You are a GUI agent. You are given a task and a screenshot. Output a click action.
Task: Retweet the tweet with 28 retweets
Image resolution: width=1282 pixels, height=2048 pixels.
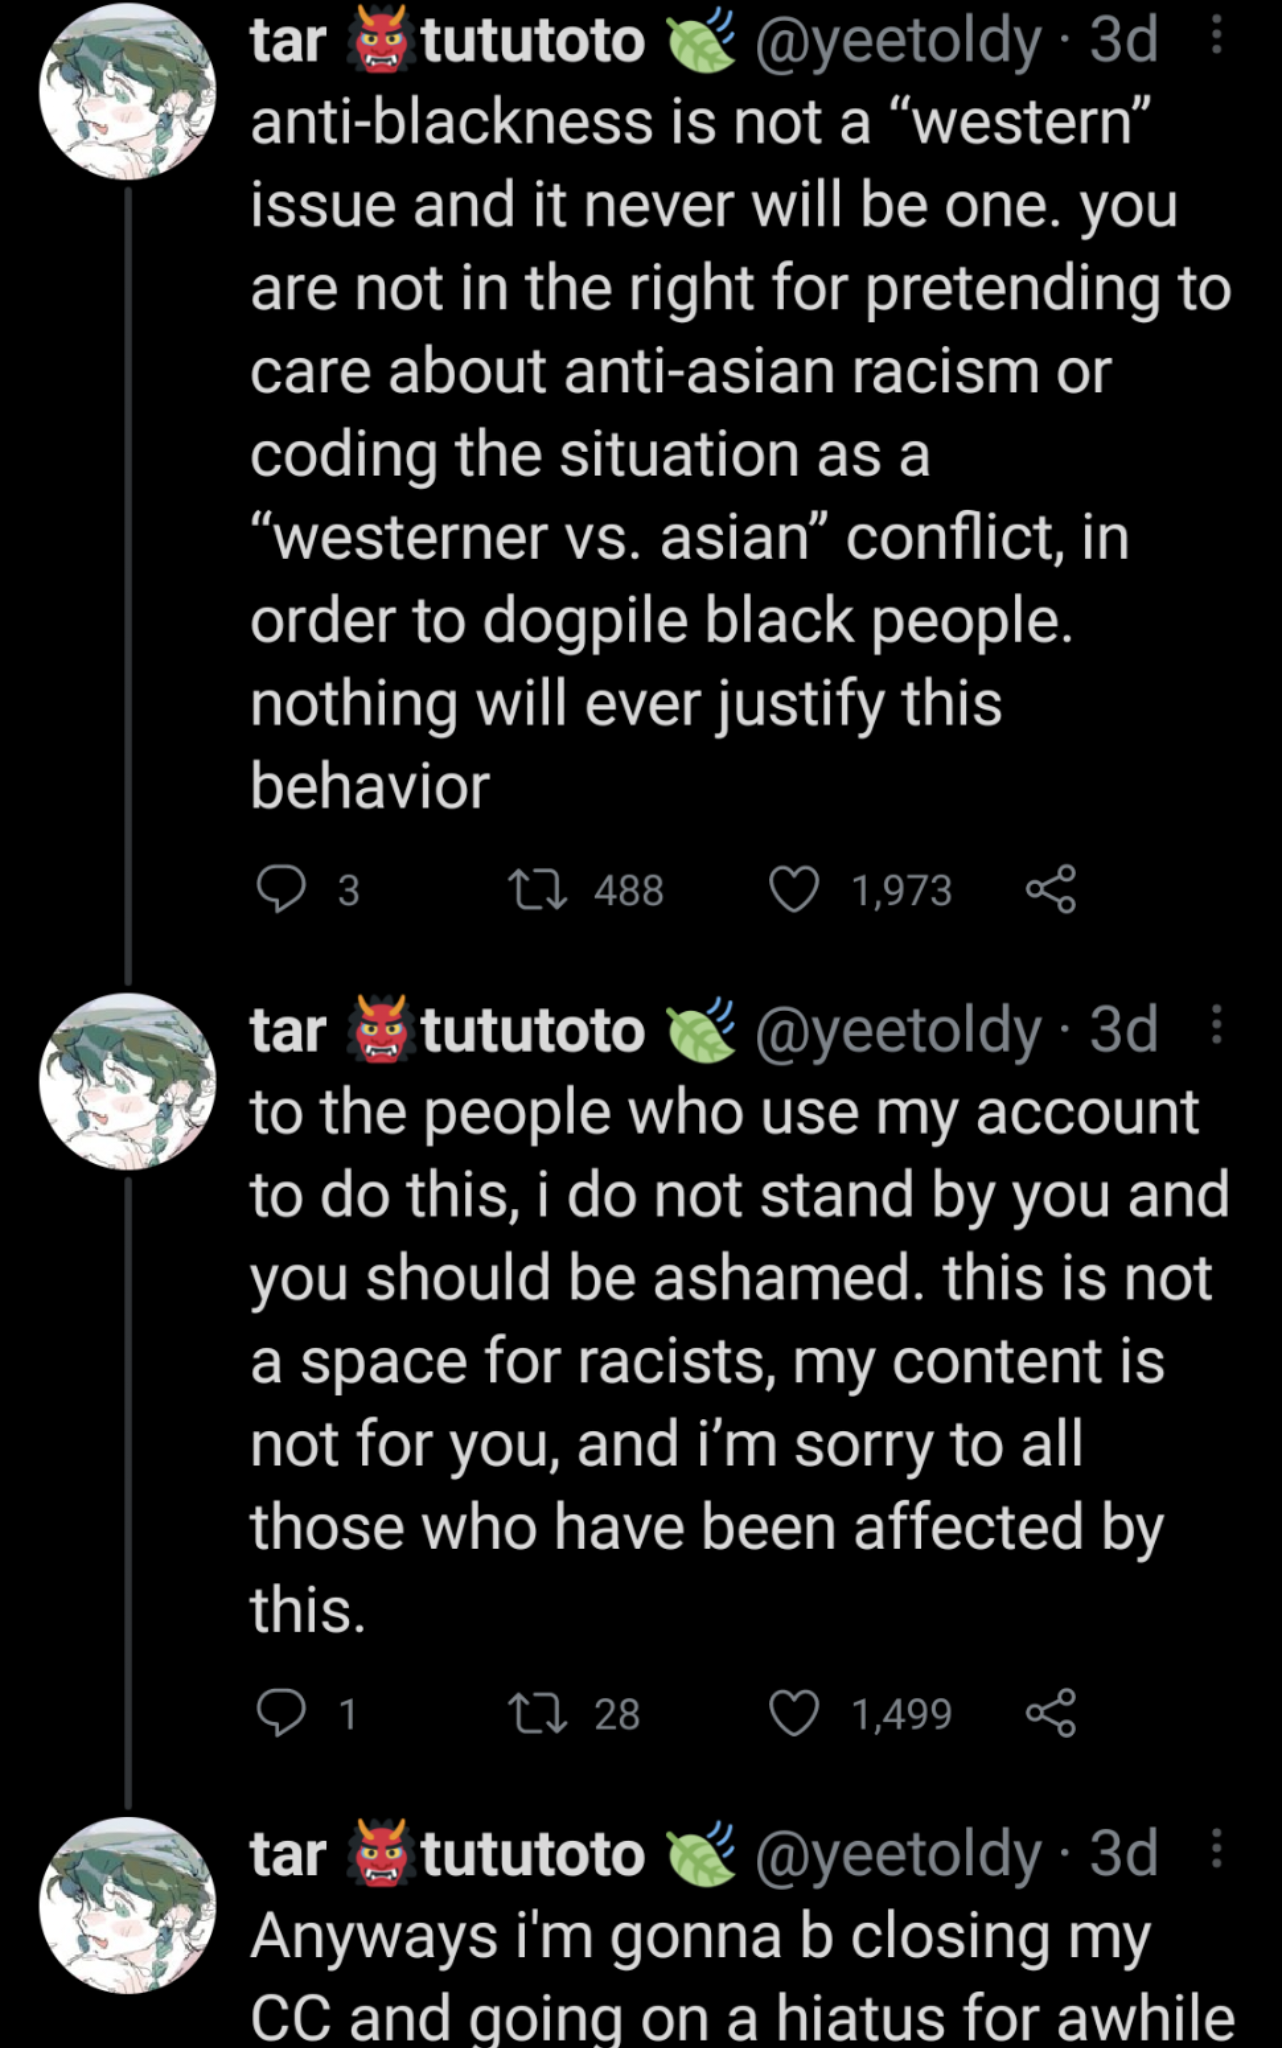pos(539,1713)
